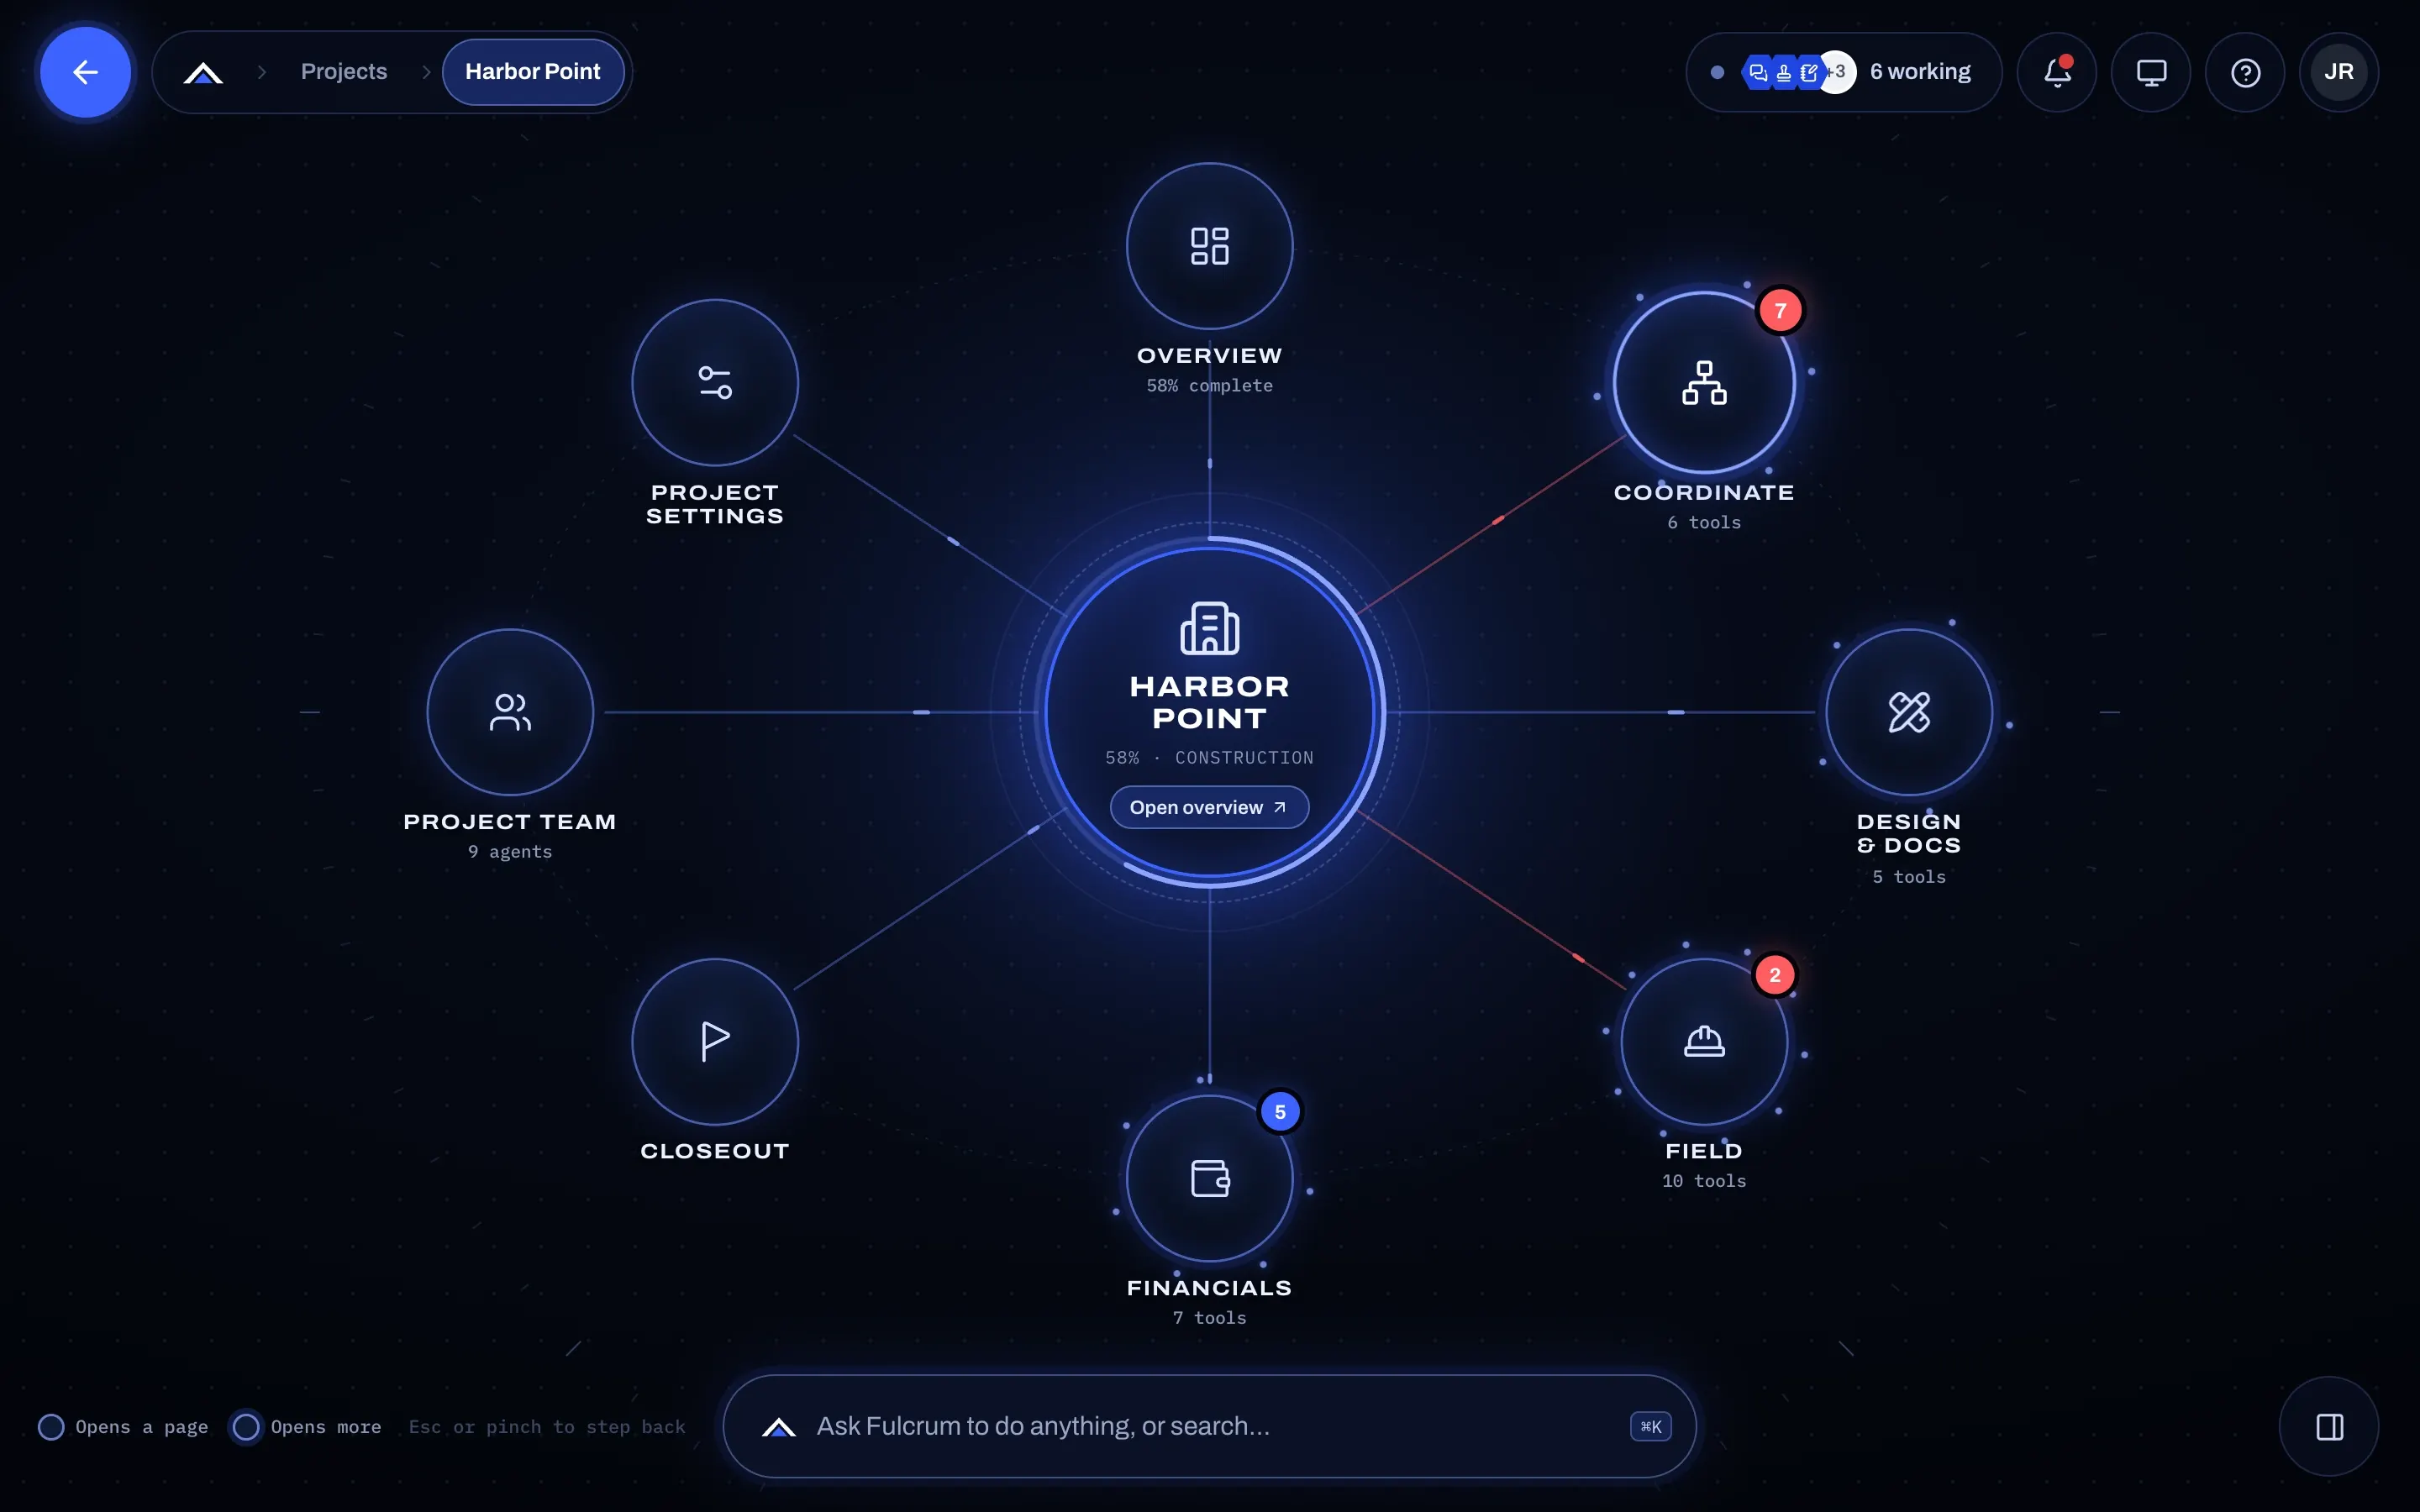Click the COORDINATE label
The height and width of the screenshot is (1512, 2420).
[x=1704, y=492]
